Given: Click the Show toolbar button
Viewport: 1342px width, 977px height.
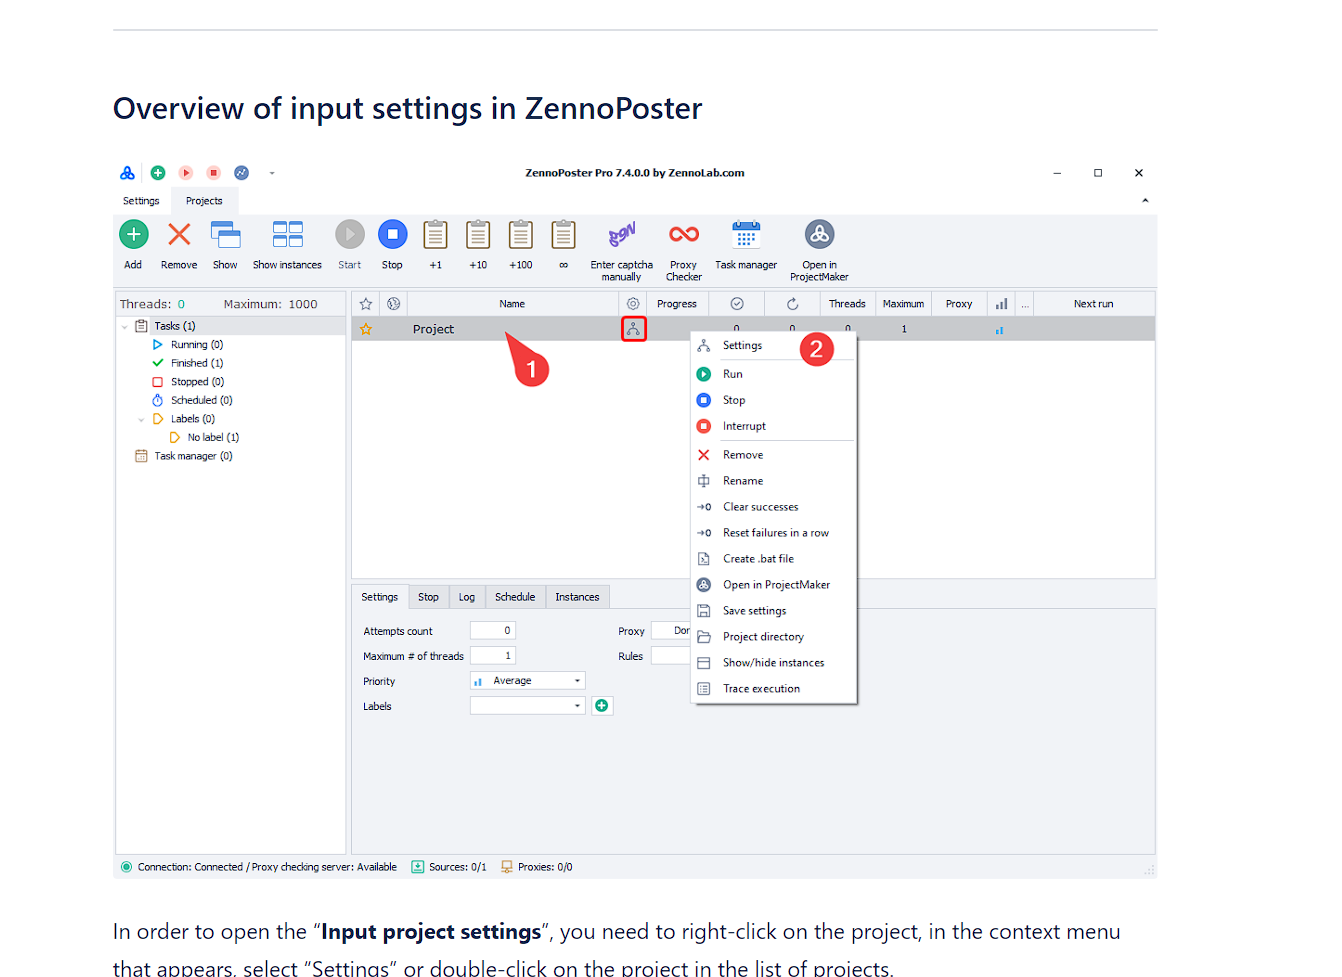Looking at the screenshot, I should click(225, 245).
